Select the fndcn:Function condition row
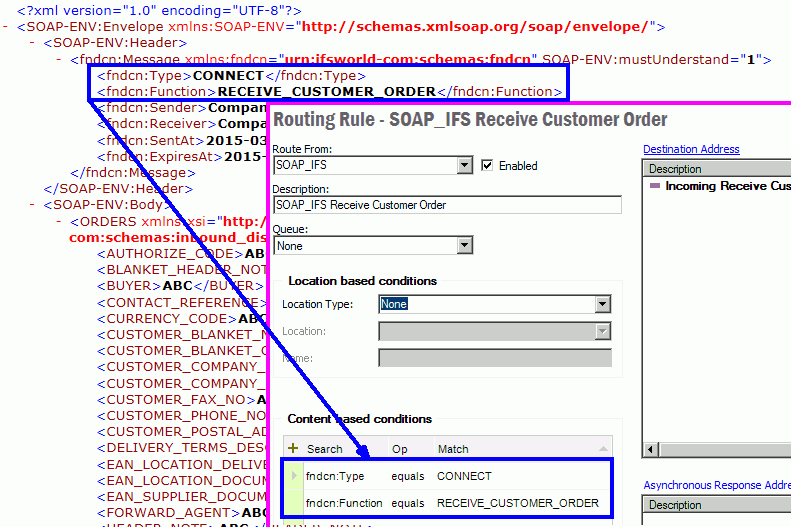The height and width of the screenshot is (527, 791). 452,503
